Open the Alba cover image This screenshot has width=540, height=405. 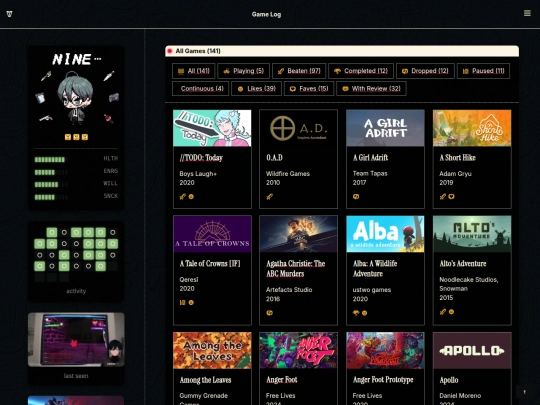385,234
